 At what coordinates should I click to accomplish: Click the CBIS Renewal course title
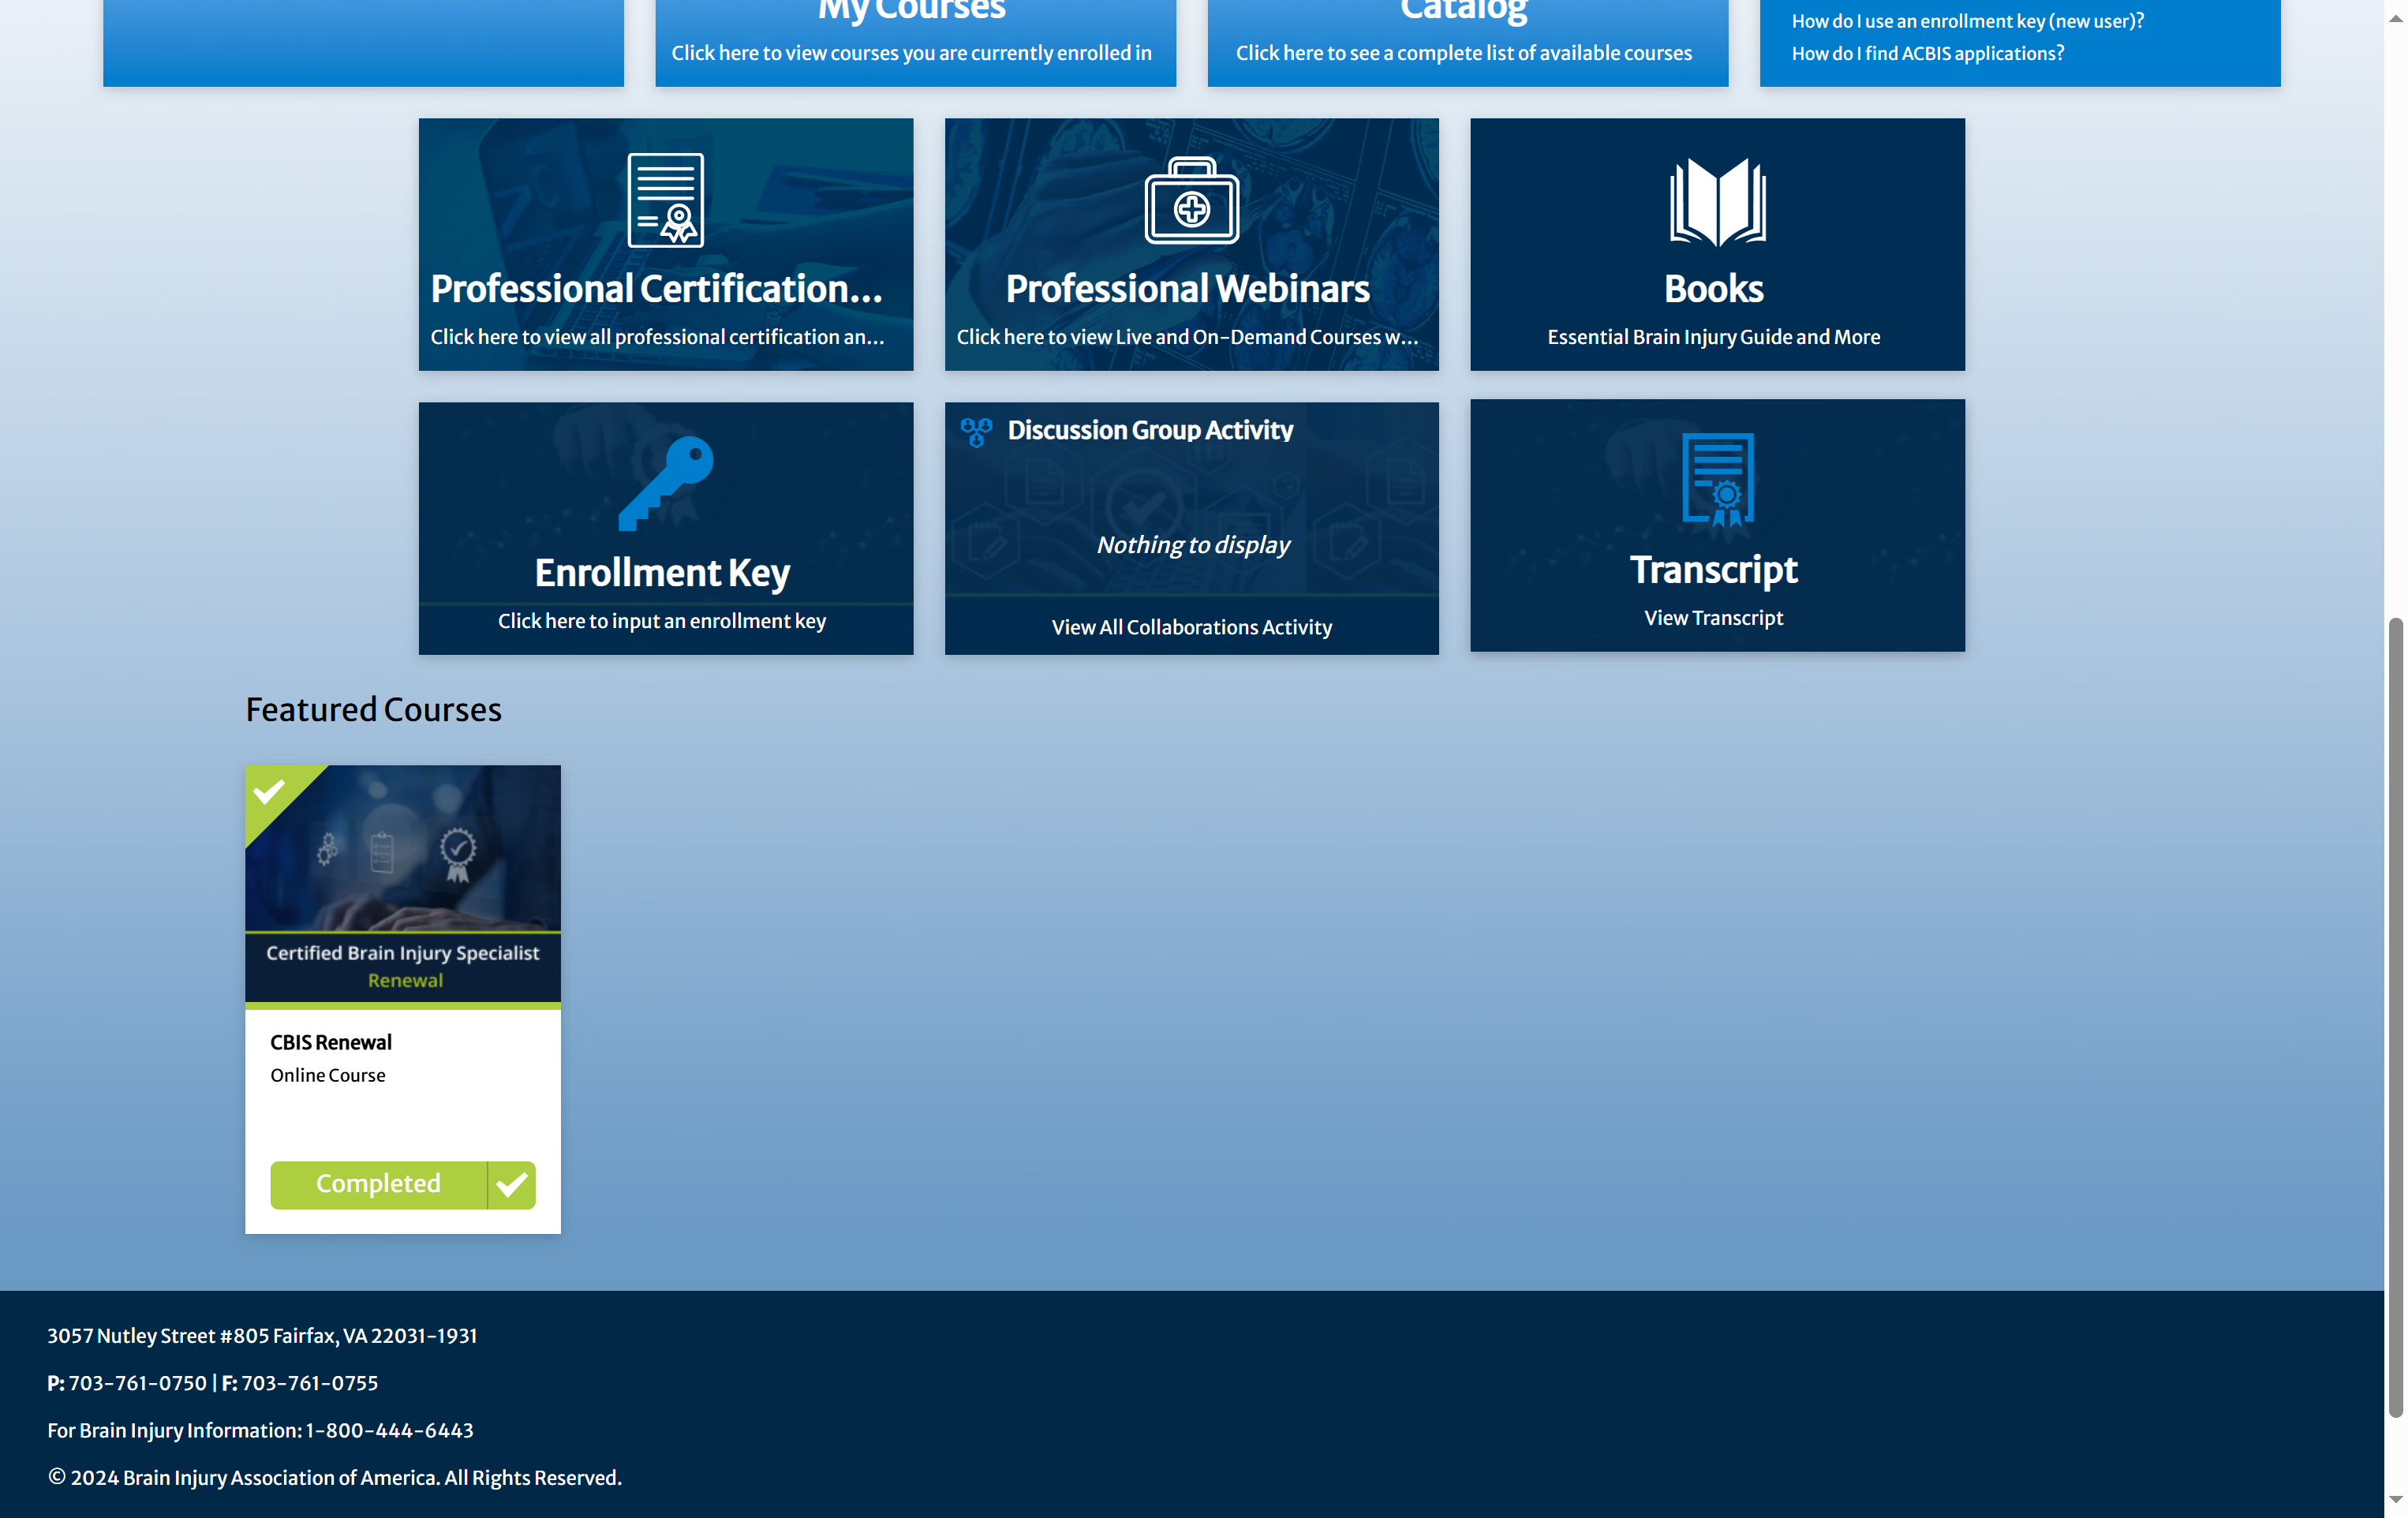point(331,1042)
